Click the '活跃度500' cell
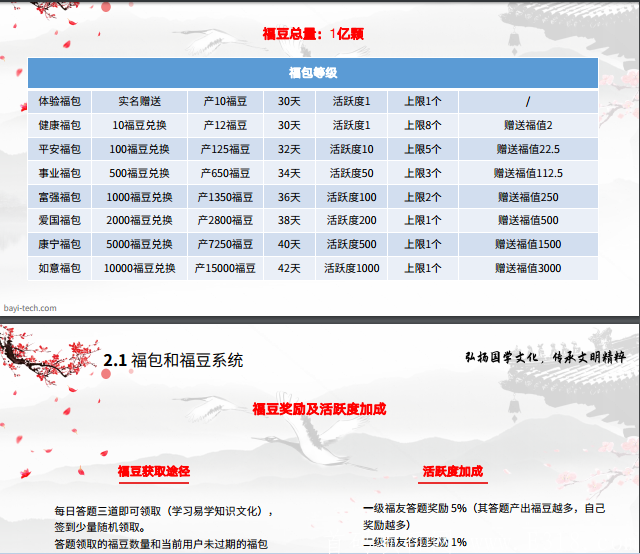The image size is (640, 554). (351, 244)
